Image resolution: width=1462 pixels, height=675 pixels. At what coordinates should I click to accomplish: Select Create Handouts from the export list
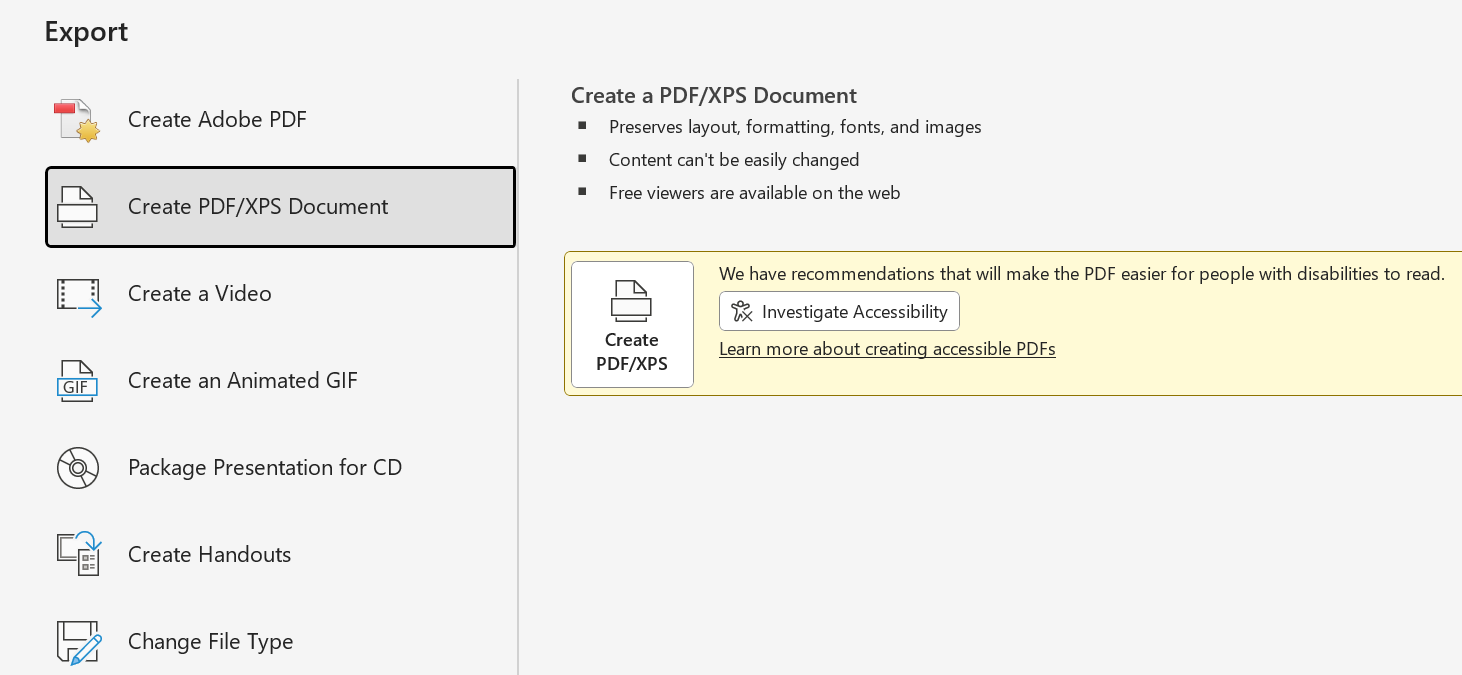209,554
